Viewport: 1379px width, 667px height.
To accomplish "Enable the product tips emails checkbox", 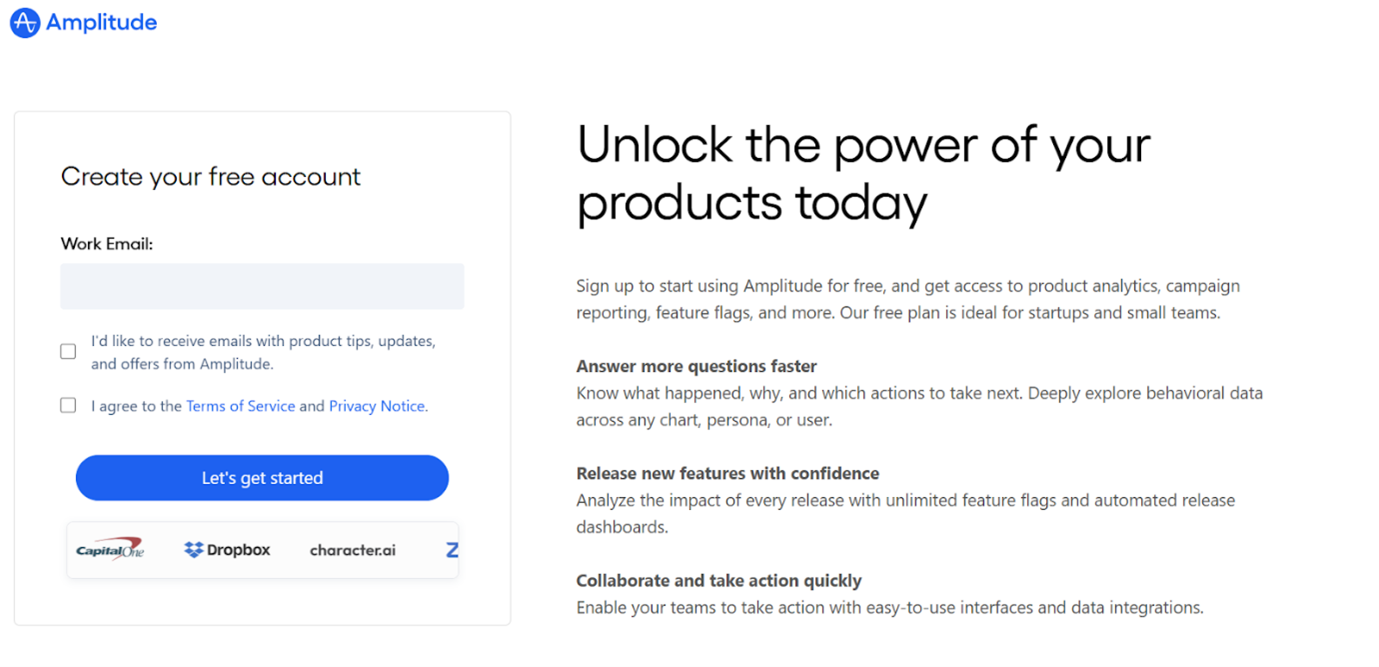I will [x=68, y=351].
